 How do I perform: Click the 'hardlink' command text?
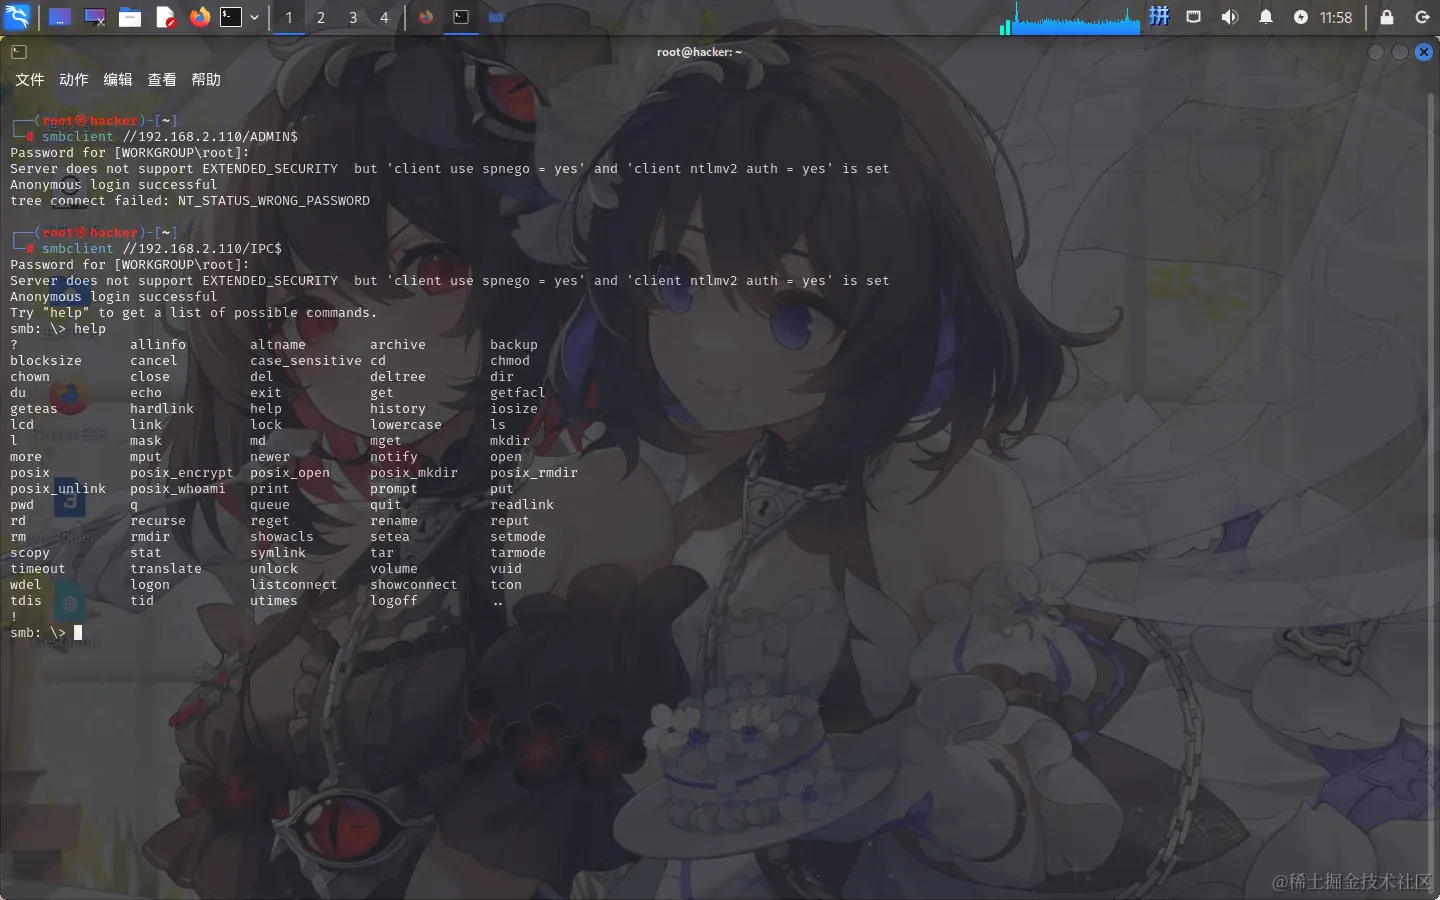162,409
